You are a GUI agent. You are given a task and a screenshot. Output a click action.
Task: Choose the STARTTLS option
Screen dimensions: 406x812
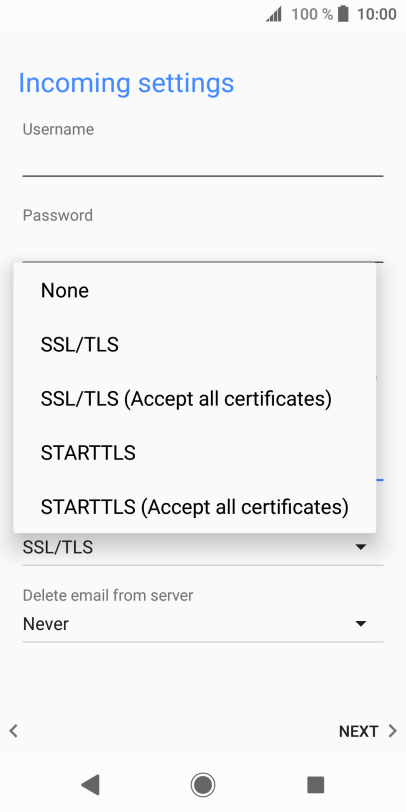[195, 453]
